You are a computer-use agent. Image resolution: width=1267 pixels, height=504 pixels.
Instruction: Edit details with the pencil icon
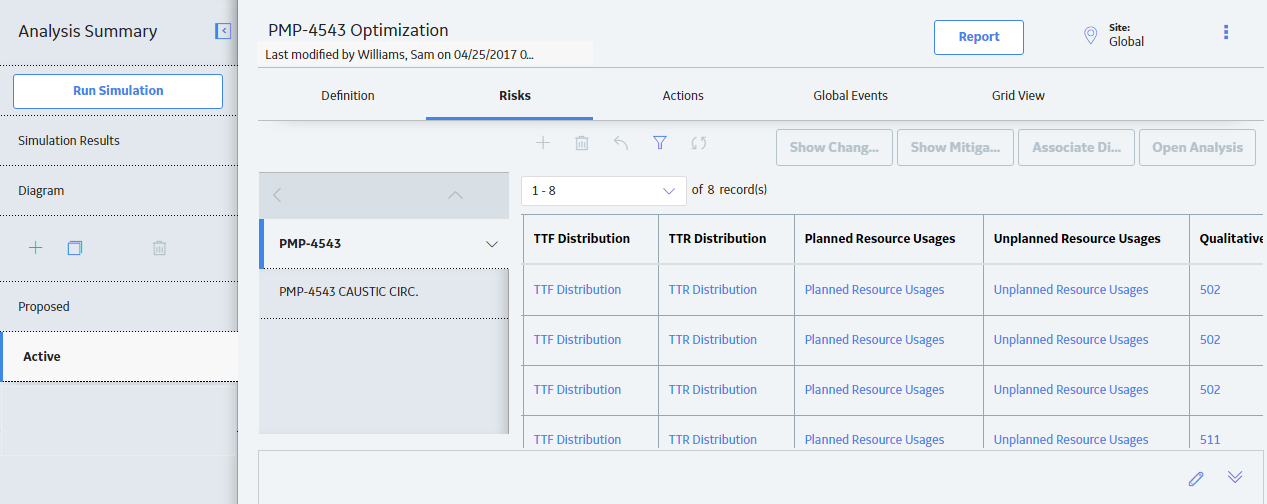[x=1196, y=478]
